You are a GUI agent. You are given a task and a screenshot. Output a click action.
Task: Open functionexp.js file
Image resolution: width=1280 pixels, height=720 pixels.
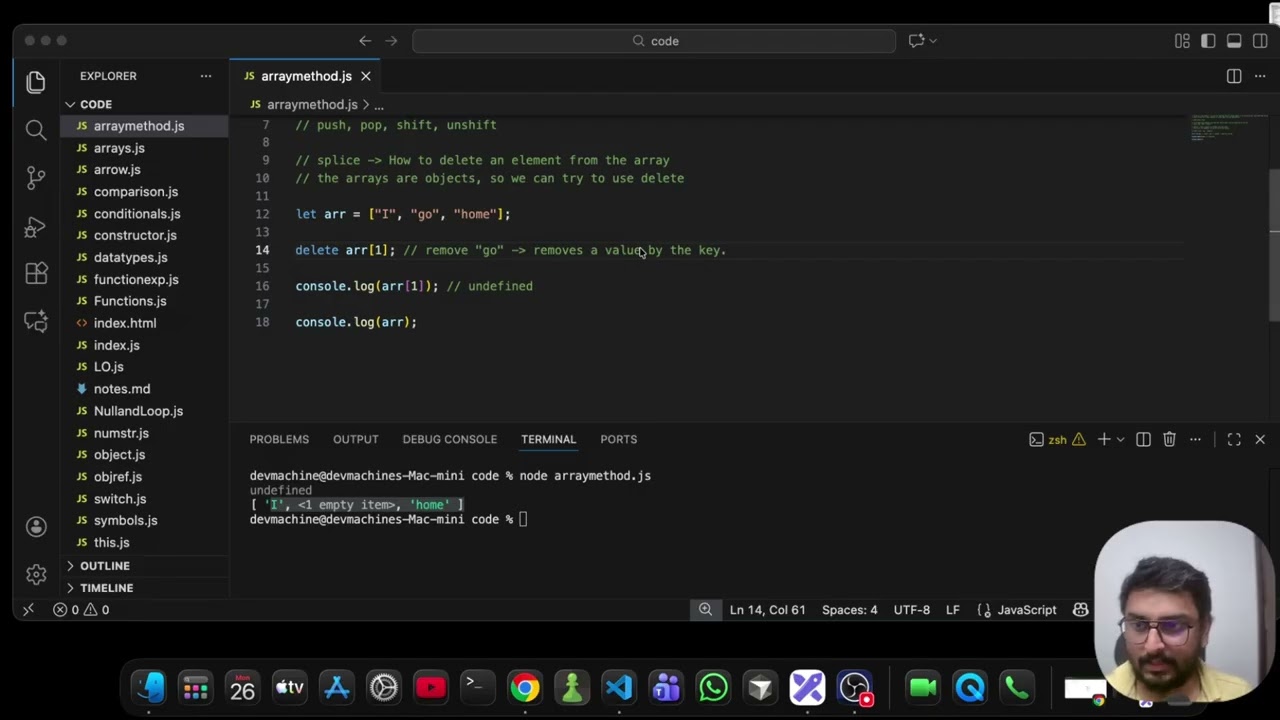tap(136, 280)
